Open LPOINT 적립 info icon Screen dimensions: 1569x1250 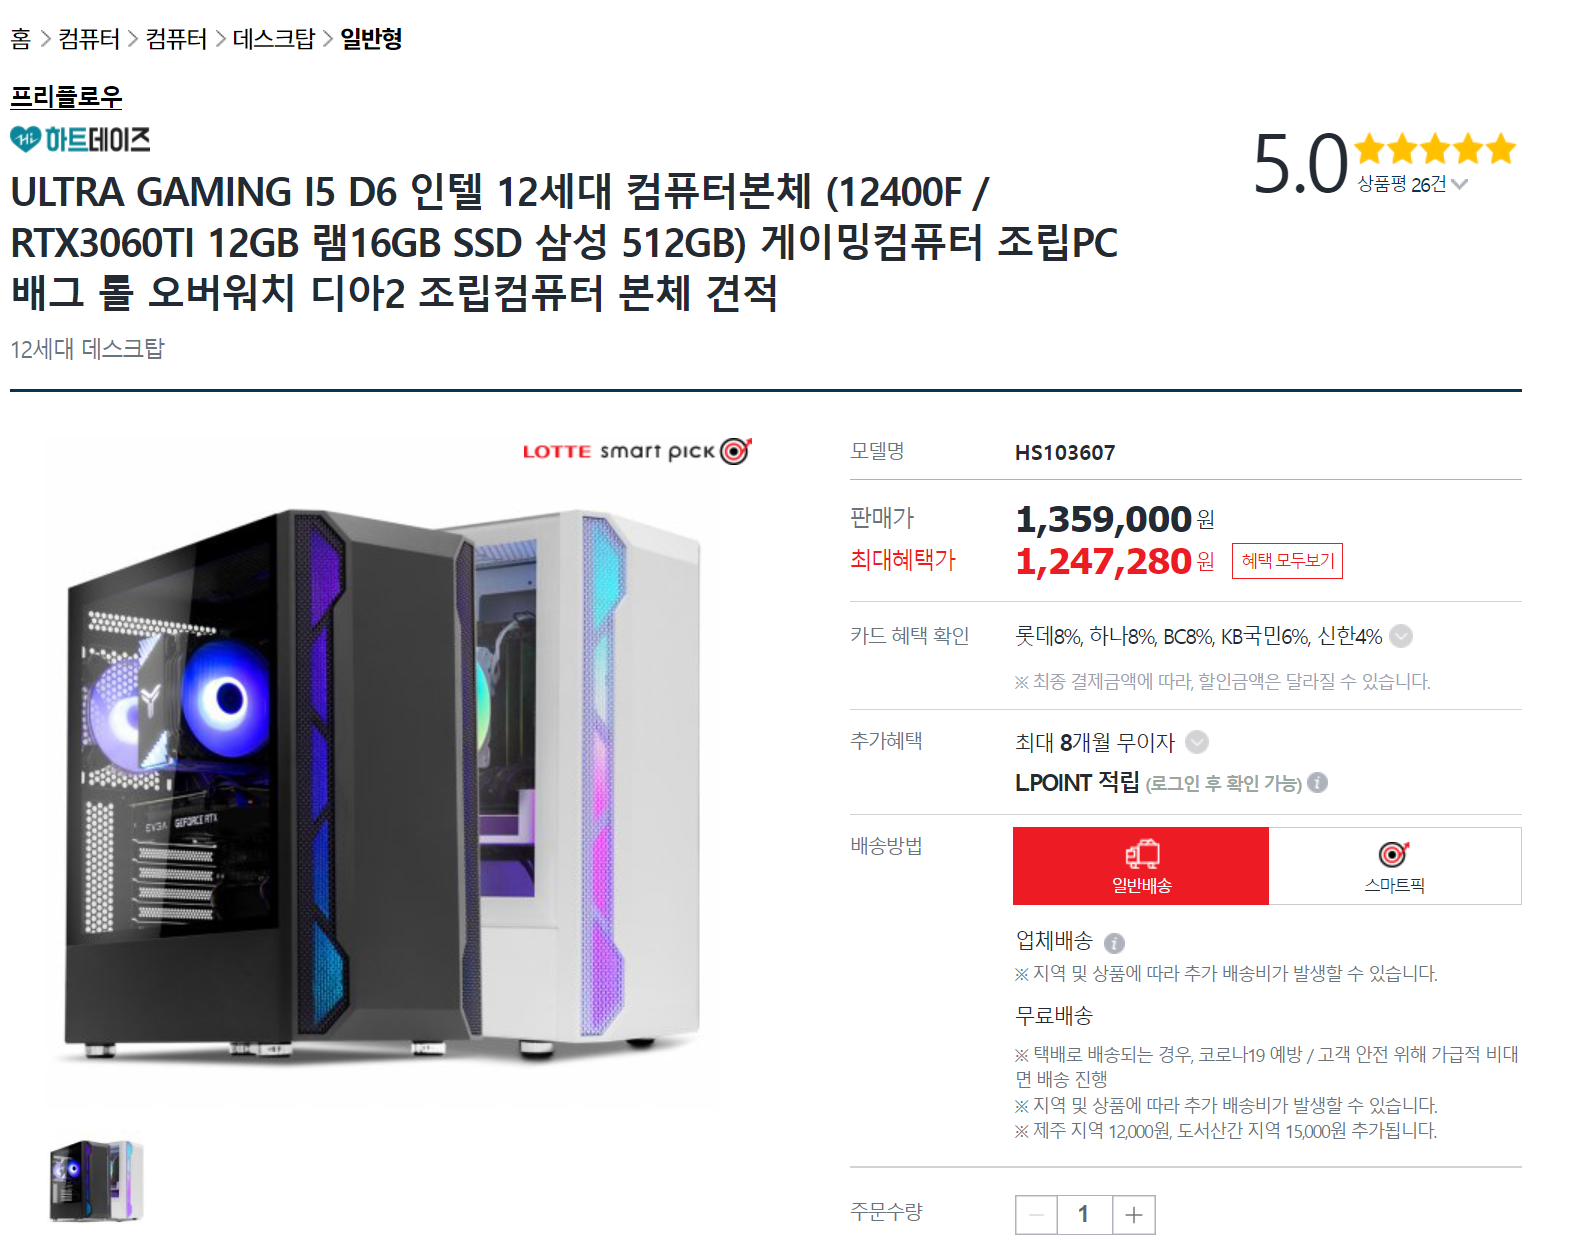tap(1318, 782)
